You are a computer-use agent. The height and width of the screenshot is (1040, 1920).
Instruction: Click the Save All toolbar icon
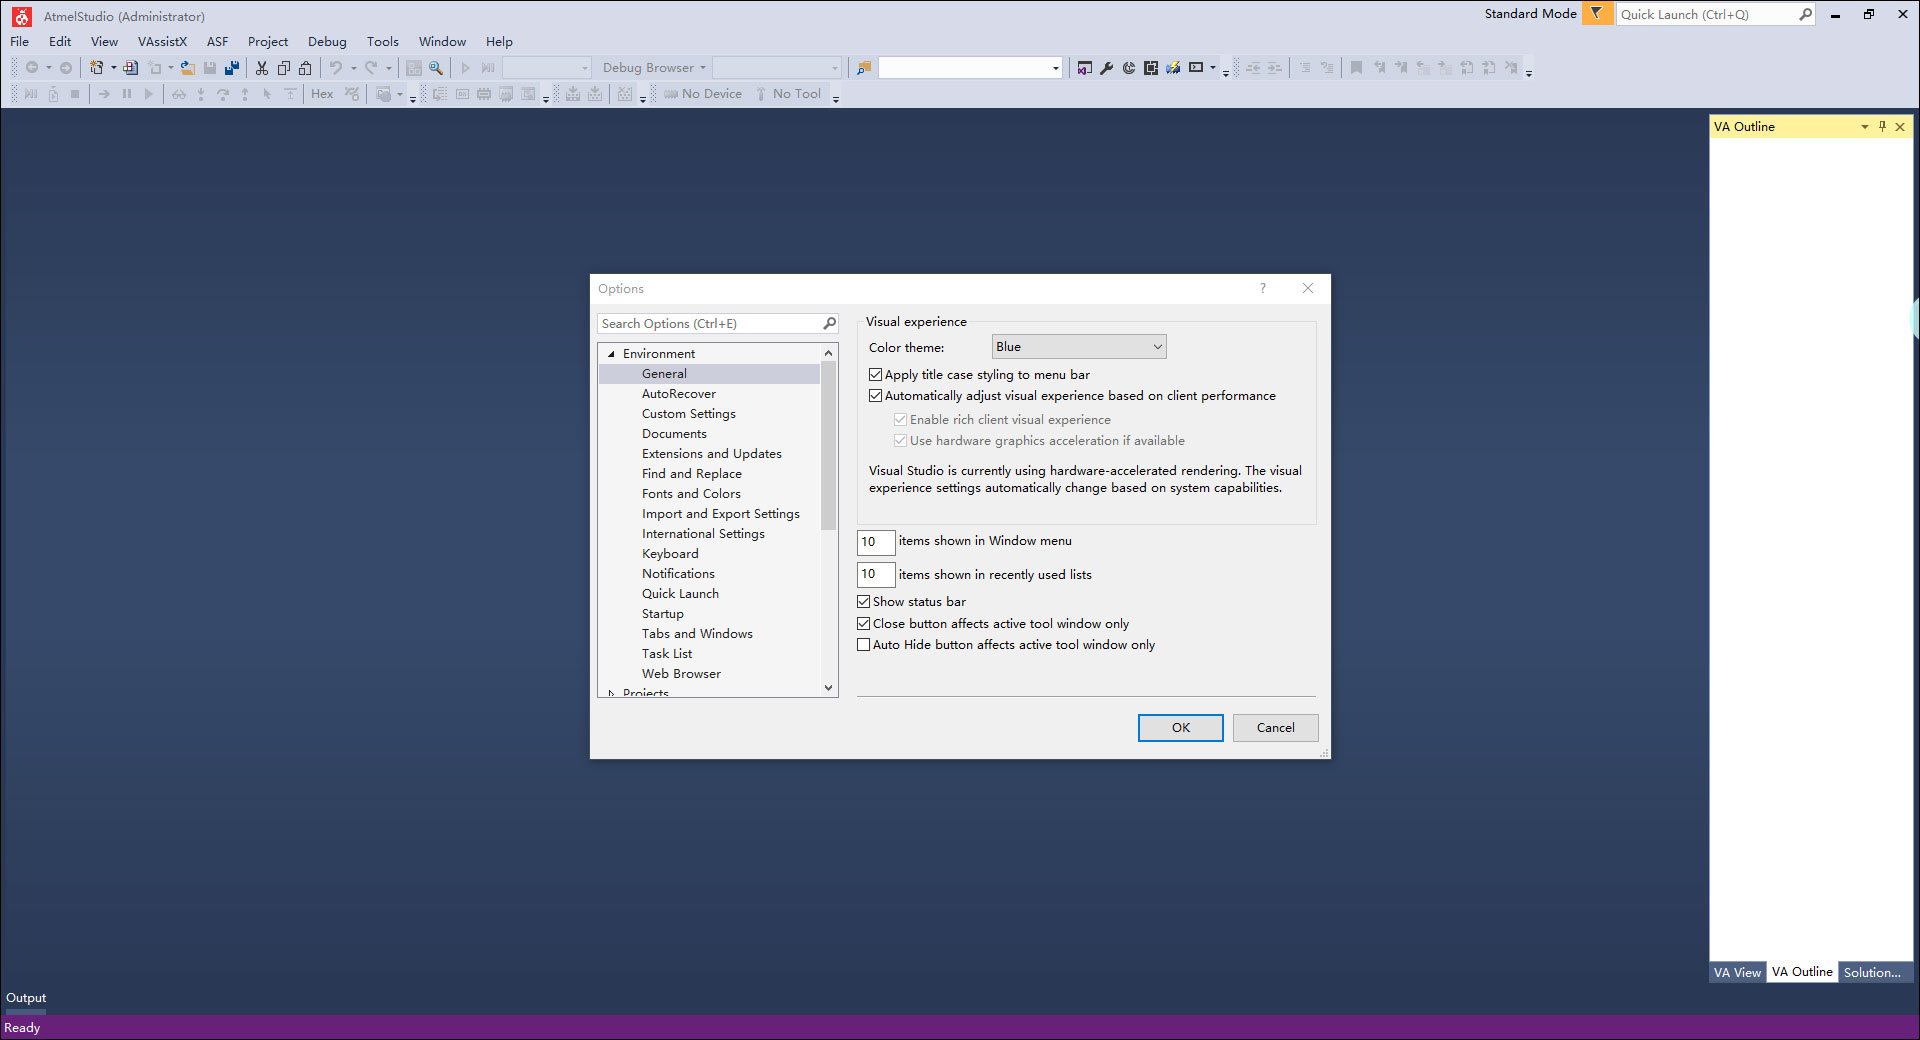click(232, 68)
